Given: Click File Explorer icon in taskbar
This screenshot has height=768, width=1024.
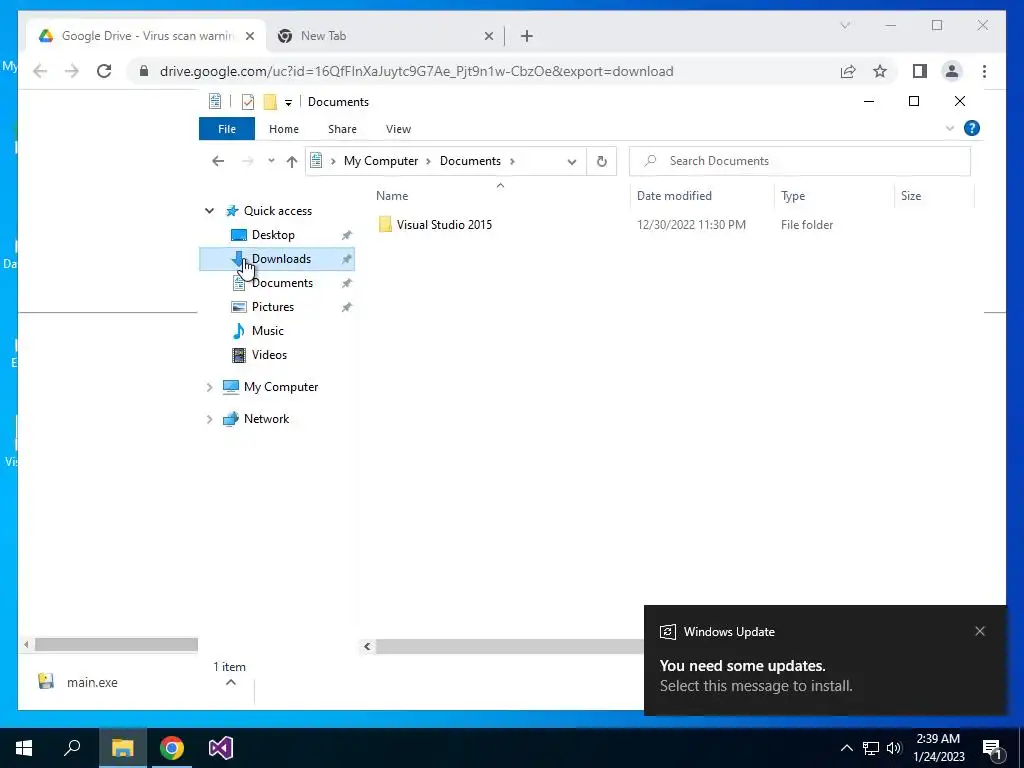Looking at the screenshot, I should click(122, 748).
